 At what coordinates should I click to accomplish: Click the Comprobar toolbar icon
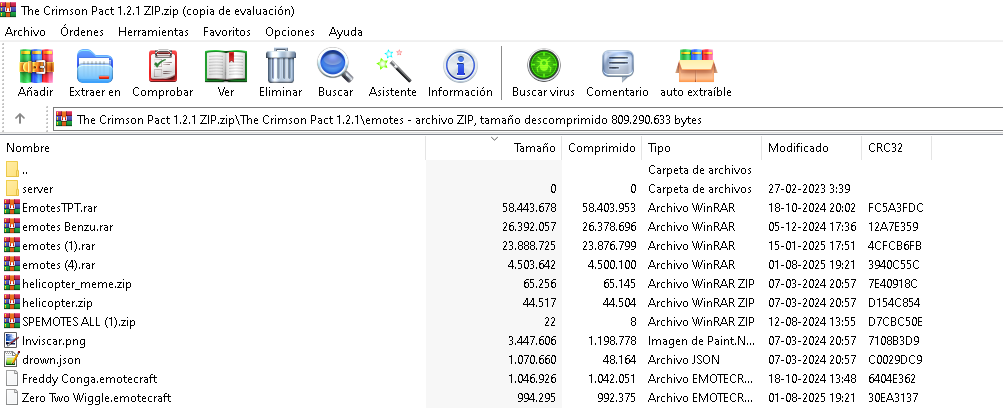(162, 66)
